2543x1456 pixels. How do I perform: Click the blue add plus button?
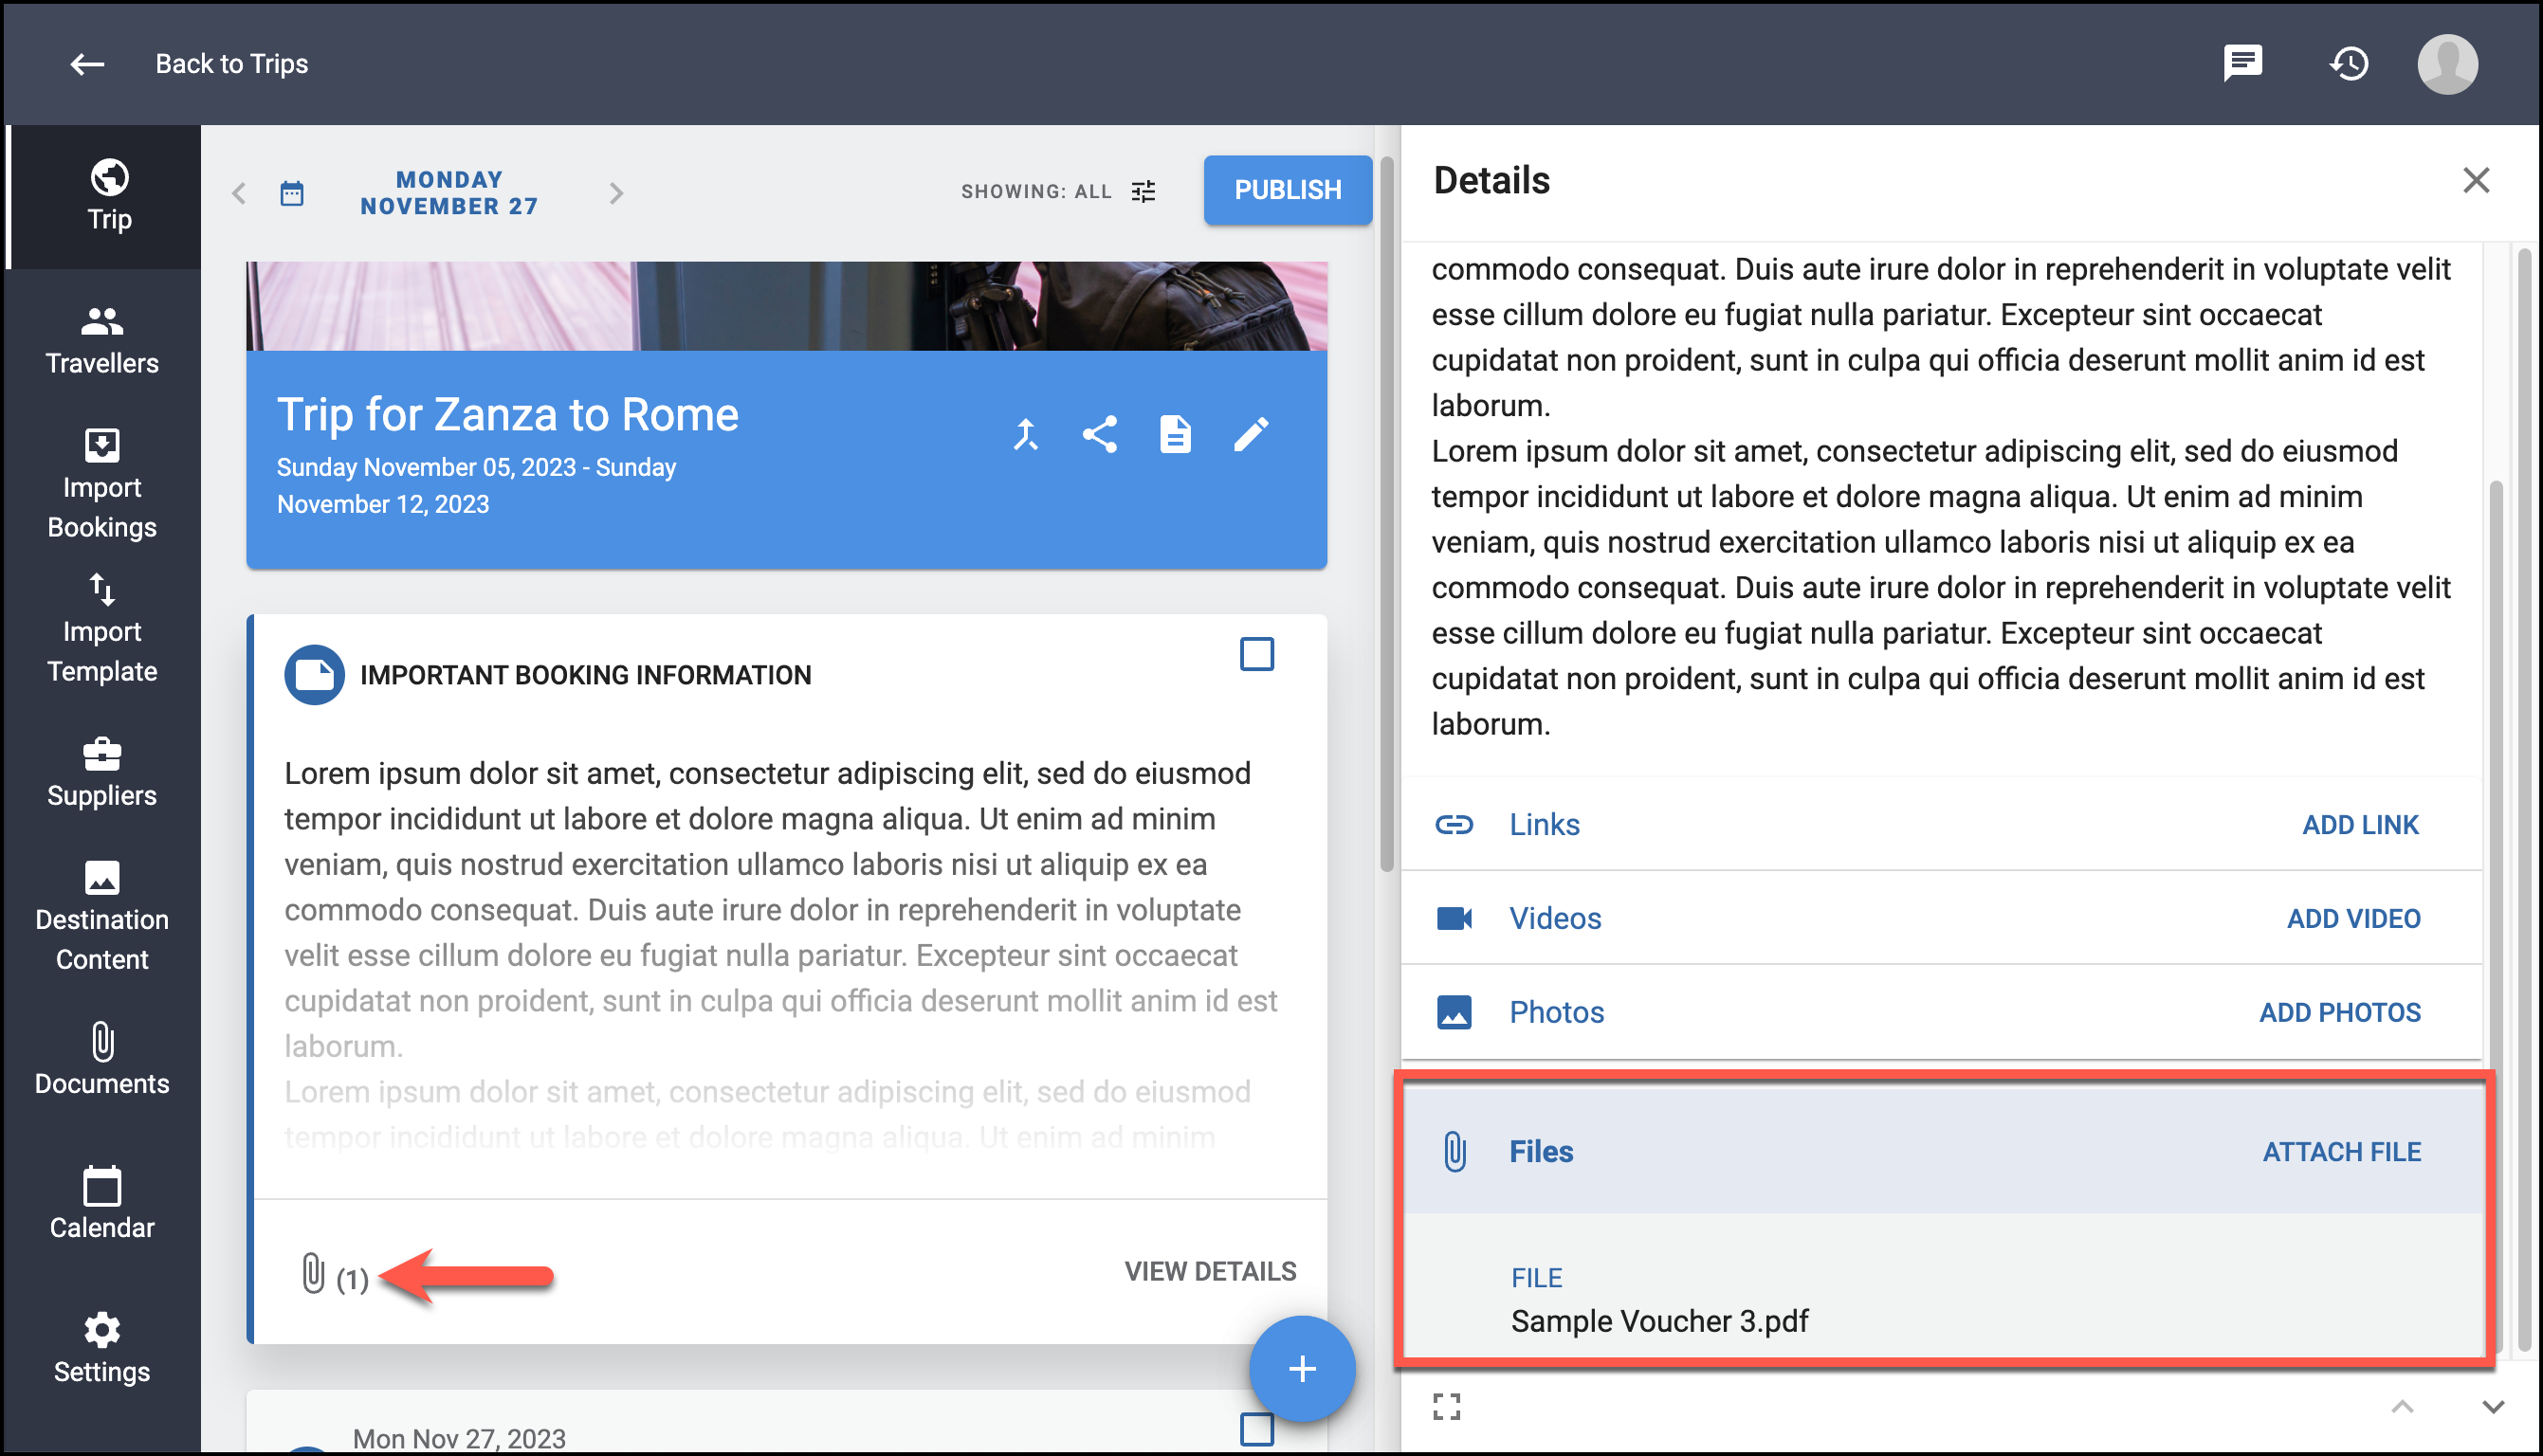click(x=1301, y=1368)
